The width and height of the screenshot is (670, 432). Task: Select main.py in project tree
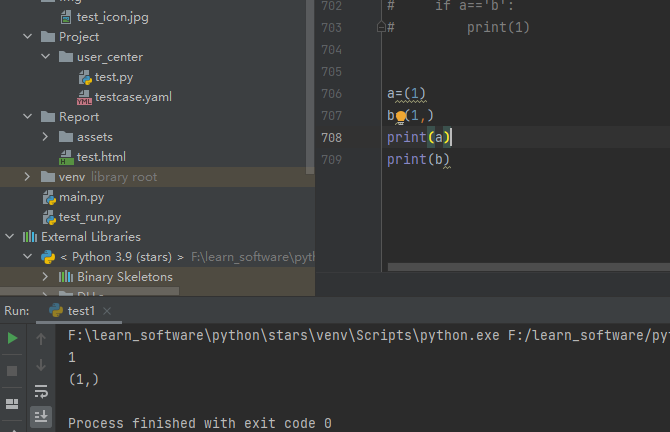(81, 197)
